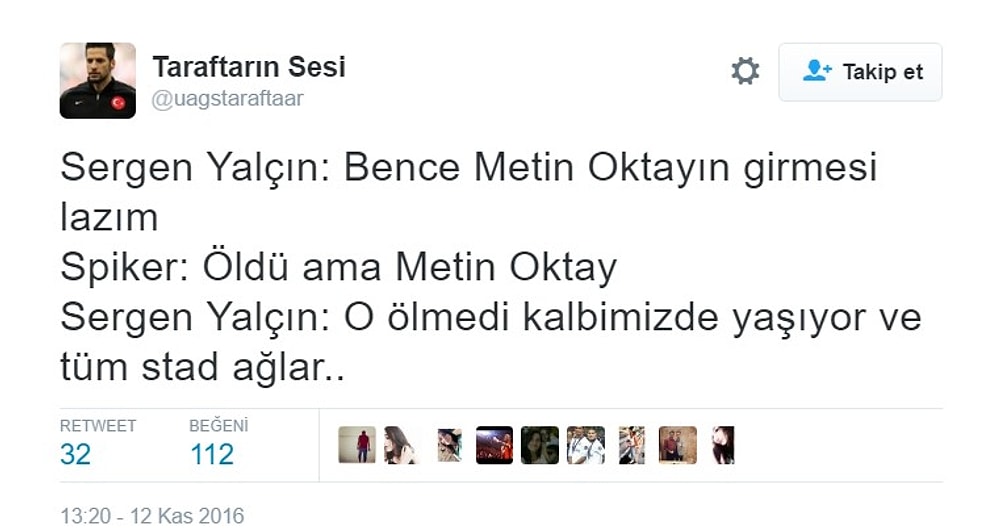Click the dark green-tinted couple avatar
The image size is (996, 532).
click(540, 445)
